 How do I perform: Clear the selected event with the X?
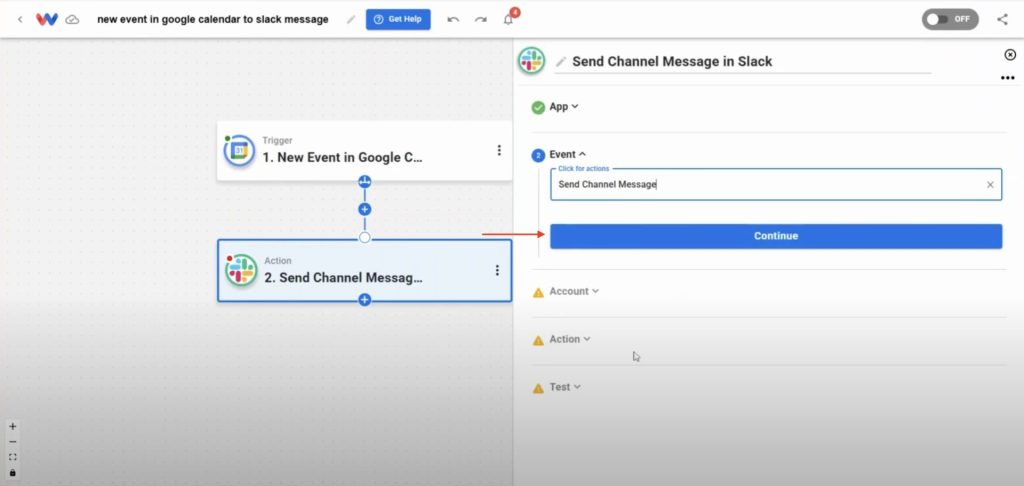[990, 185]
